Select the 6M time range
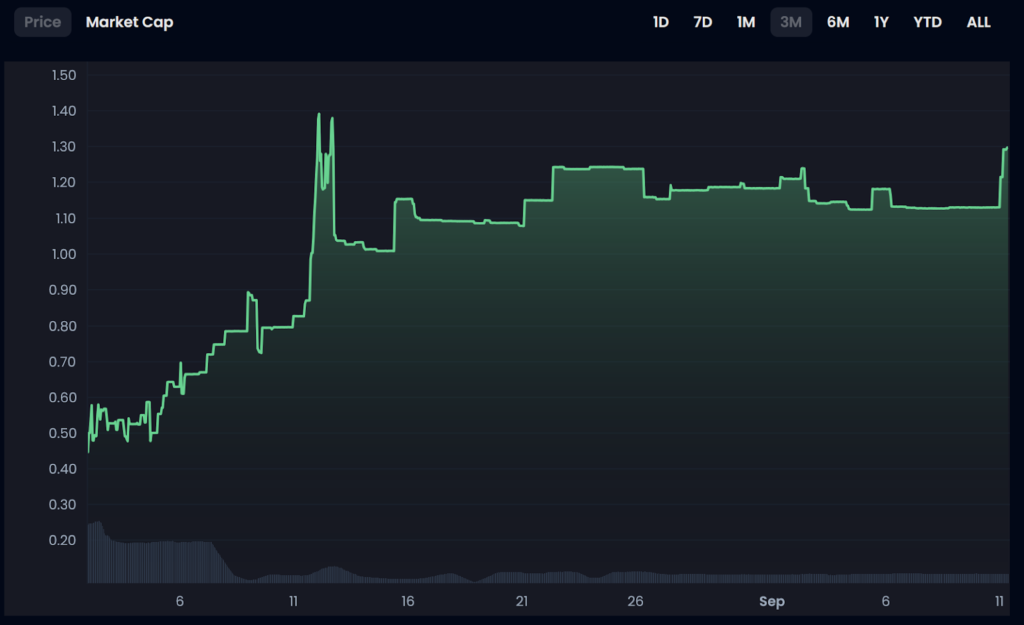Image resolution: width=1024 pixels, height=625 pixels. point(838,22)
